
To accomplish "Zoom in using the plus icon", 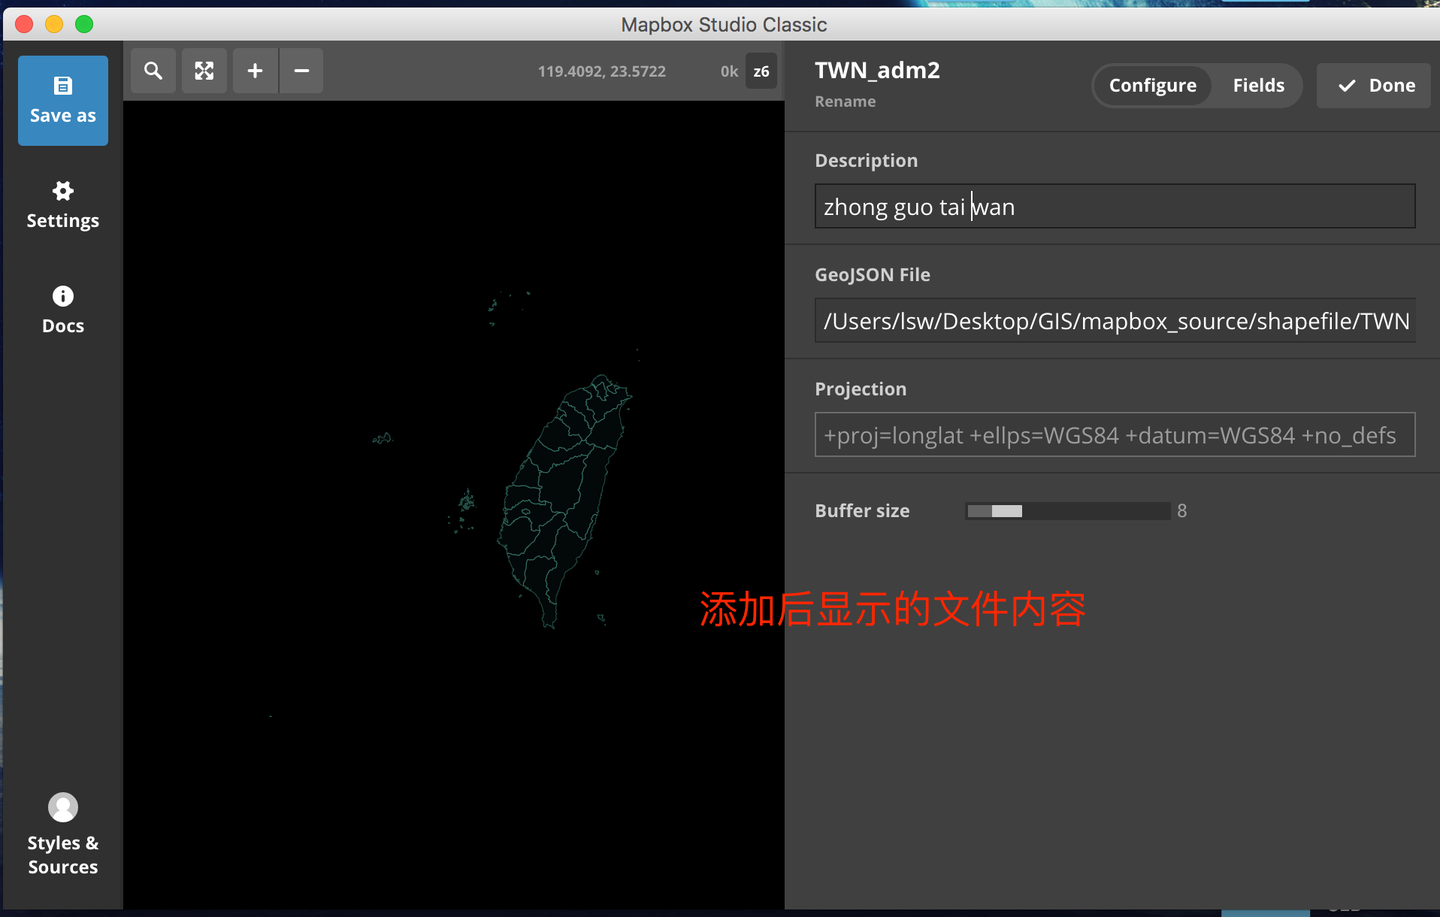I will pyautogui.click(x=254, y=70).
